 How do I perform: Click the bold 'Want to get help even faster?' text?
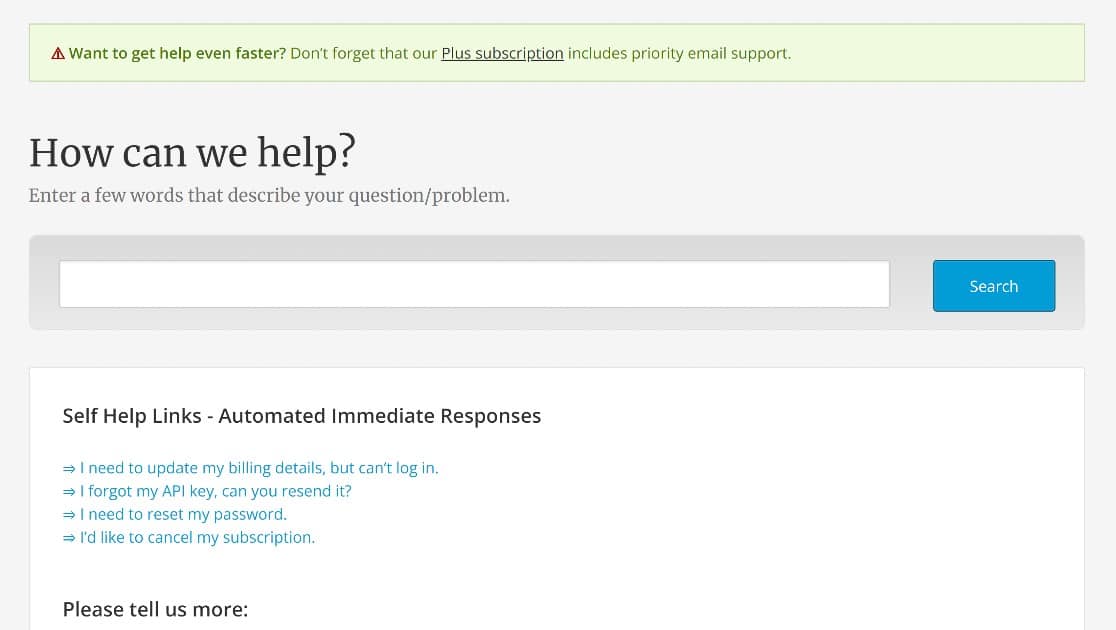(177, 53)
